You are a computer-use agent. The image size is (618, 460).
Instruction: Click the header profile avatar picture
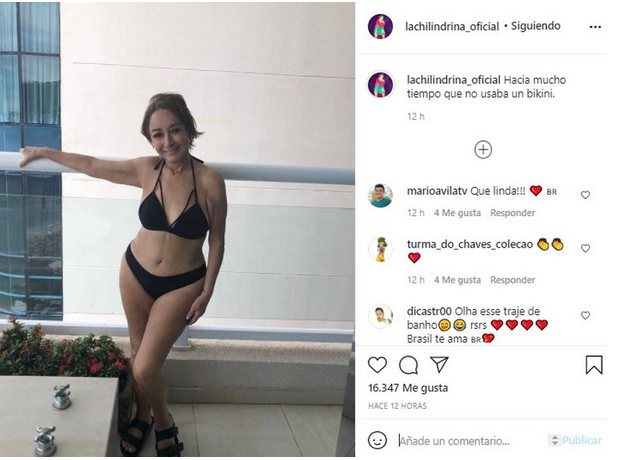380,26
